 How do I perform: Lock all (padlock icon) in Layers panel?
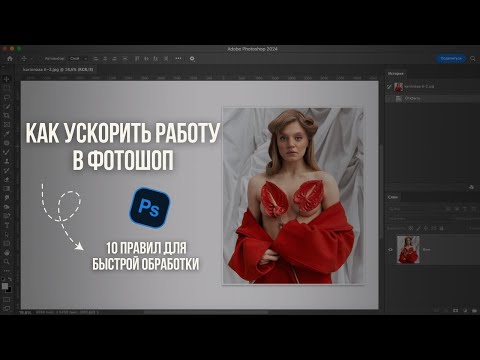tap(442, 228)
